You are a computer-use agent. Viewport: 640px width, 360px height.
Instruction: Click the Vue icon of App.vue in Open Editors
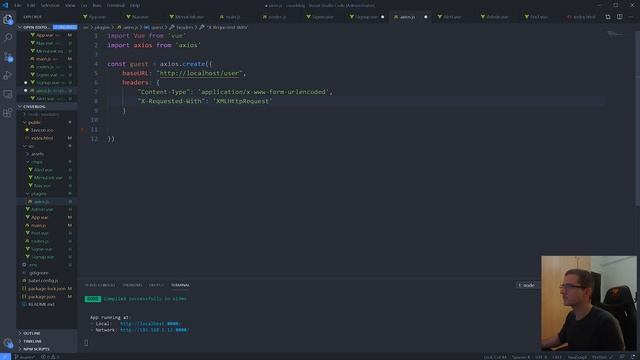click(33, 36)
